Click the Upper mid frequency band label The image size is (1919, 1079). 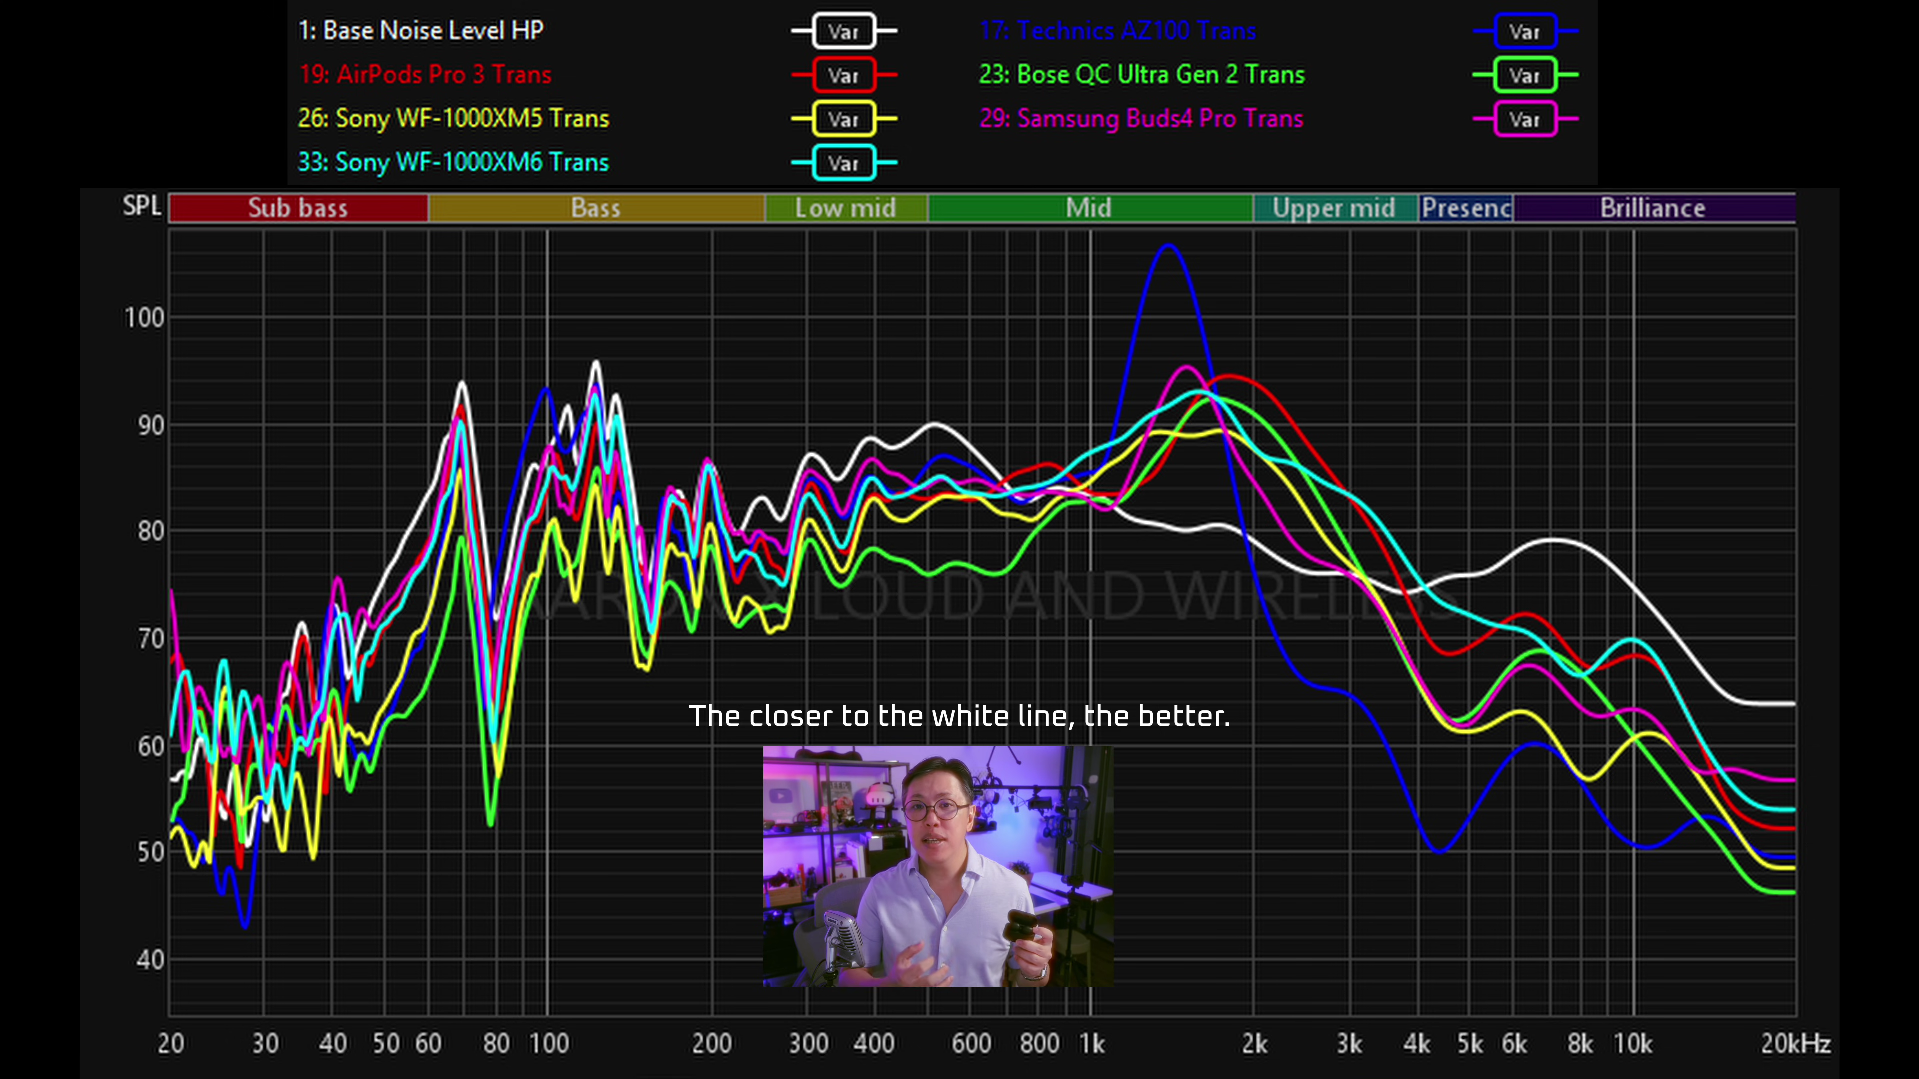click(1334, 208)
